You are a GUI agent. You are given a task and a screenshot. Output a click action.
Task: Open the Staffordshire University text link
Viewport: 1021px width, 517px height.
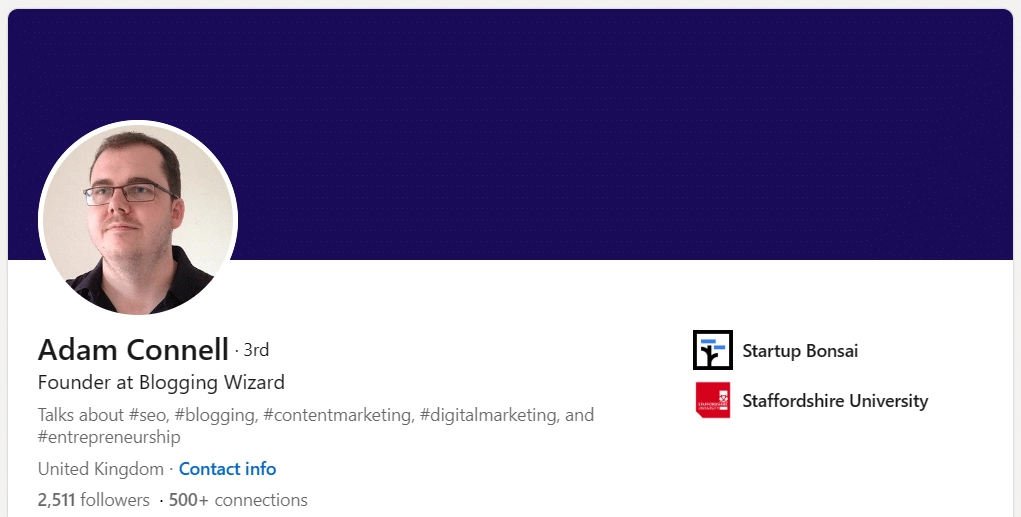point(835,401)
